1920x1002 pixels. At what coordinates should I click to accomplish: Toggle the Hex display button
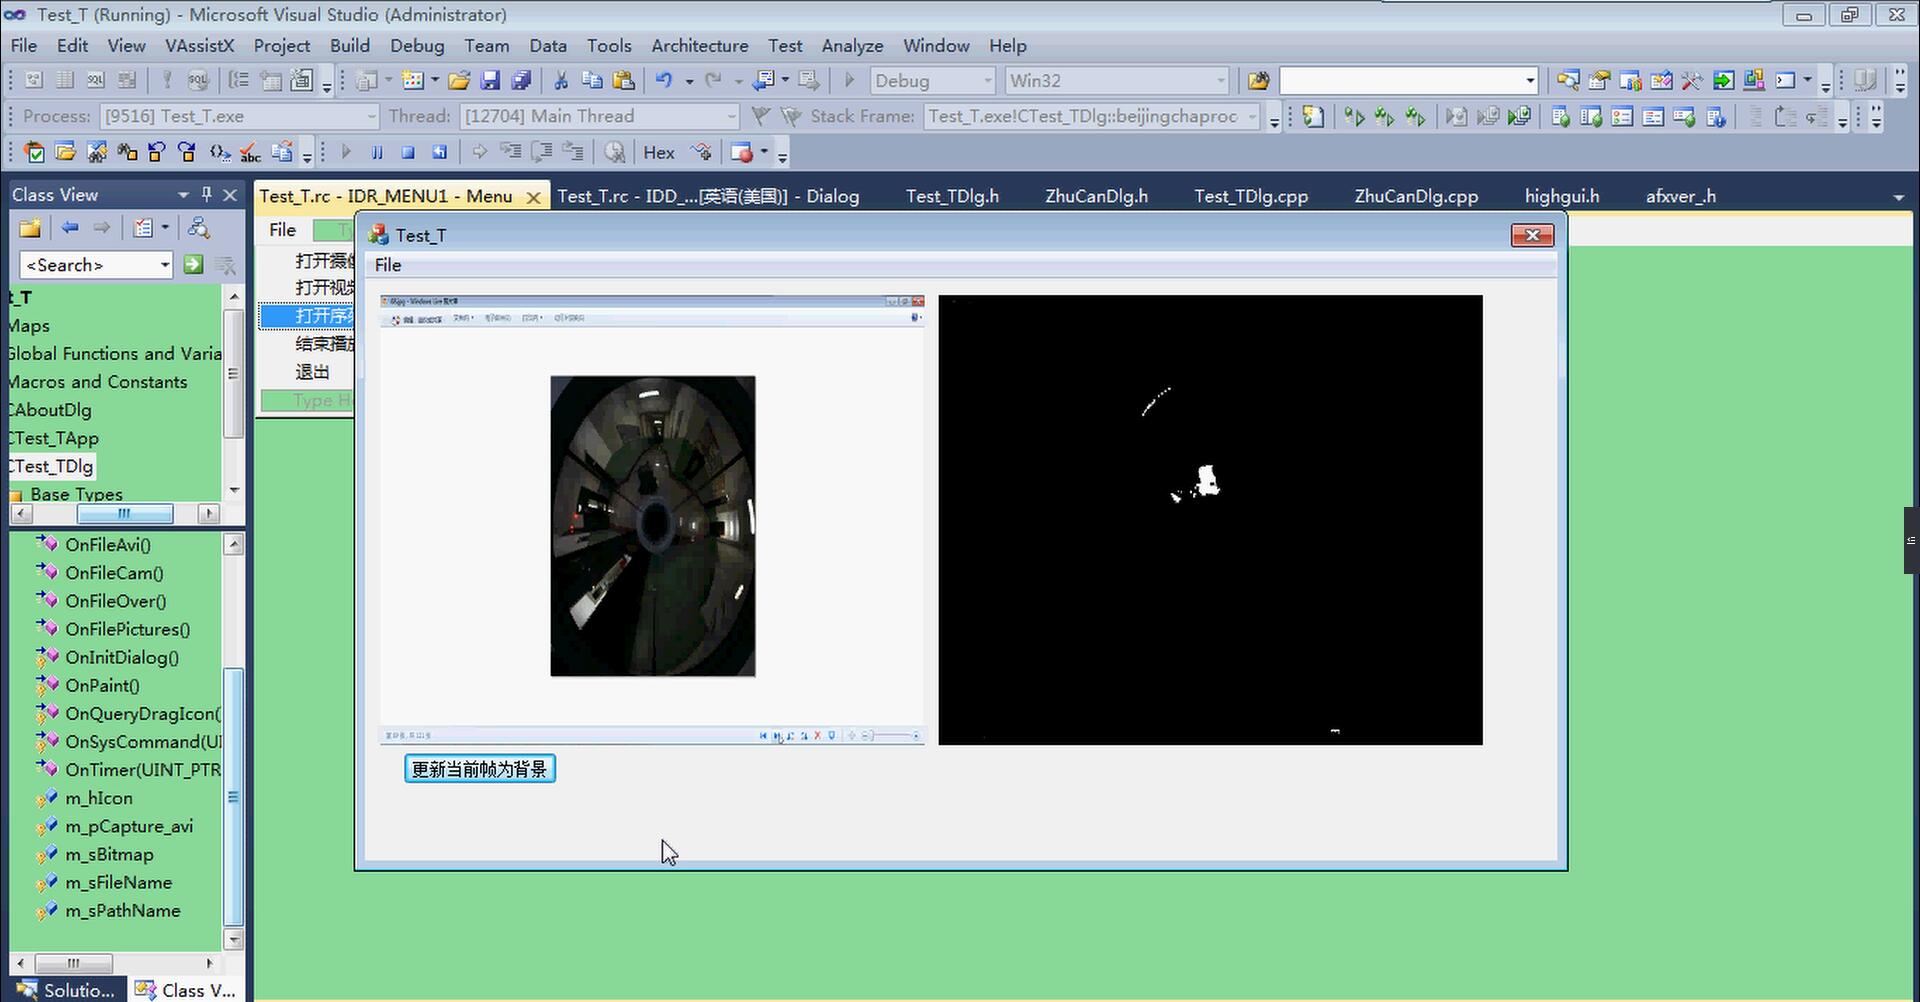[659, 153]
